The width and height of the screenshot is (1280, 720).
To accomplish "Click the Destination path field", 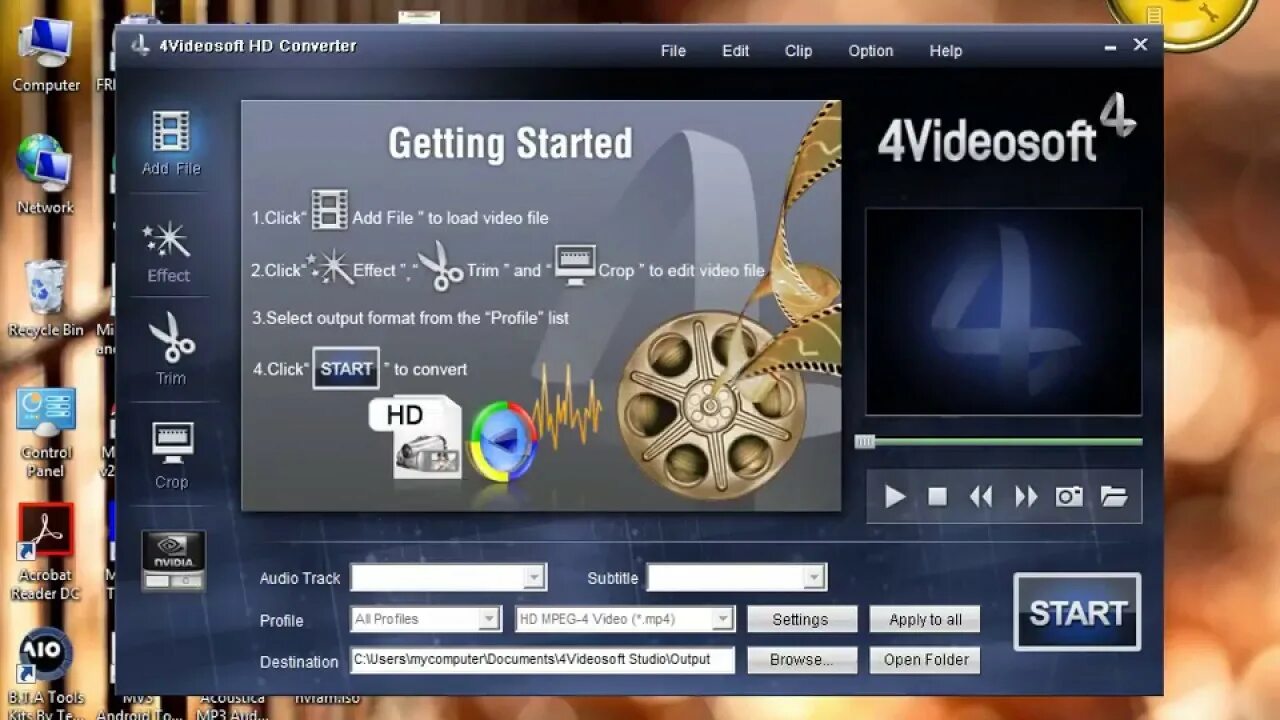I will click(x=542, y=660).
